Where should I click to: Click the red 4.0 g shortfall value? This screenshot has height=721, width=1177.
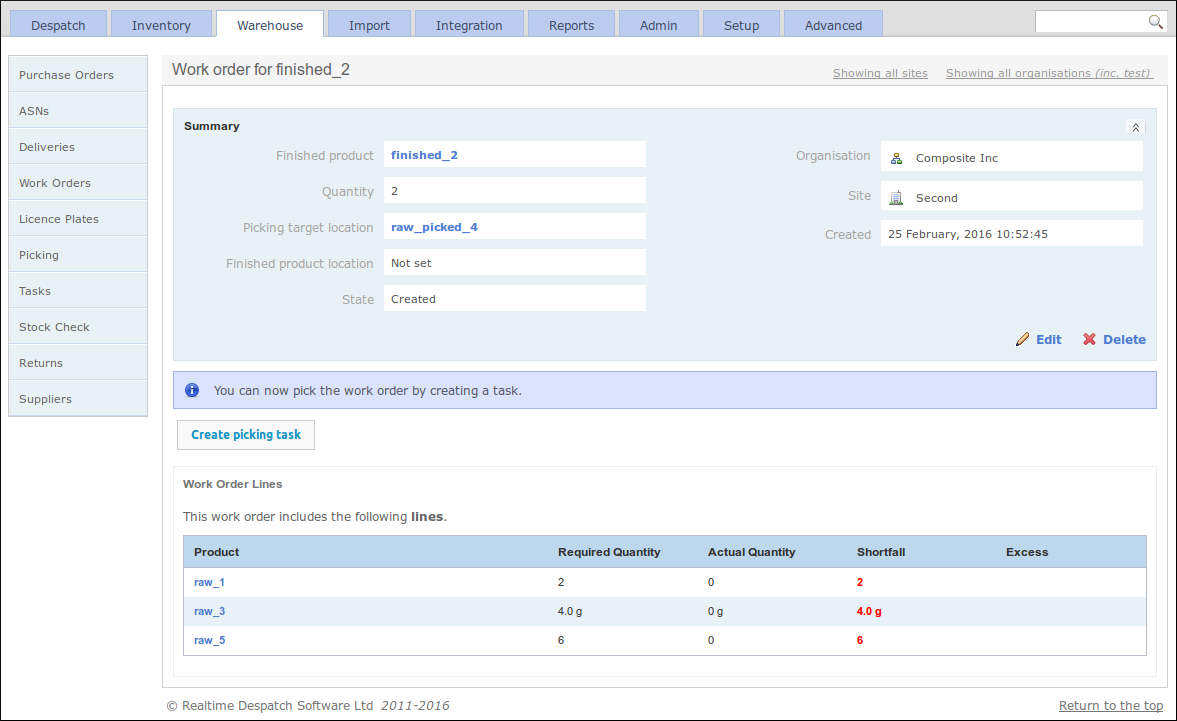869,611
